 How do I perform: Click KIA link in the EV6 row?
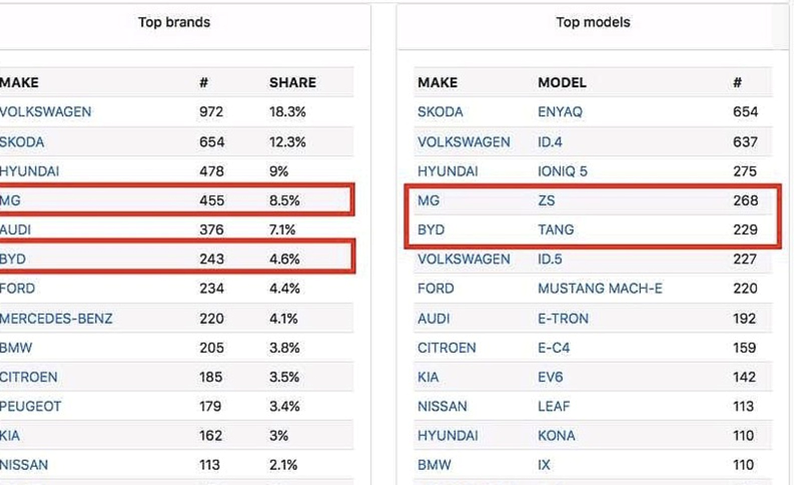pos(428,378)
